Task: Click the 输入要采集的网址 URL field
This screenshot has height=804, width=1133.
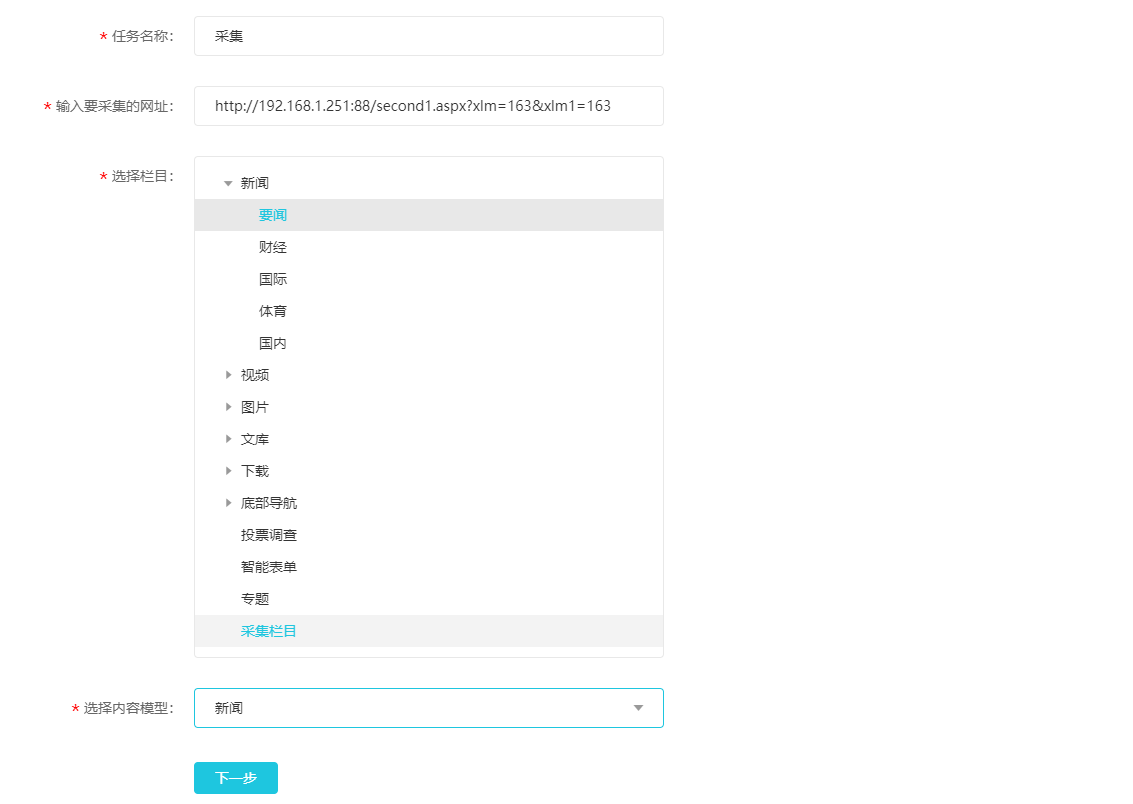Action: coord(428,106)
